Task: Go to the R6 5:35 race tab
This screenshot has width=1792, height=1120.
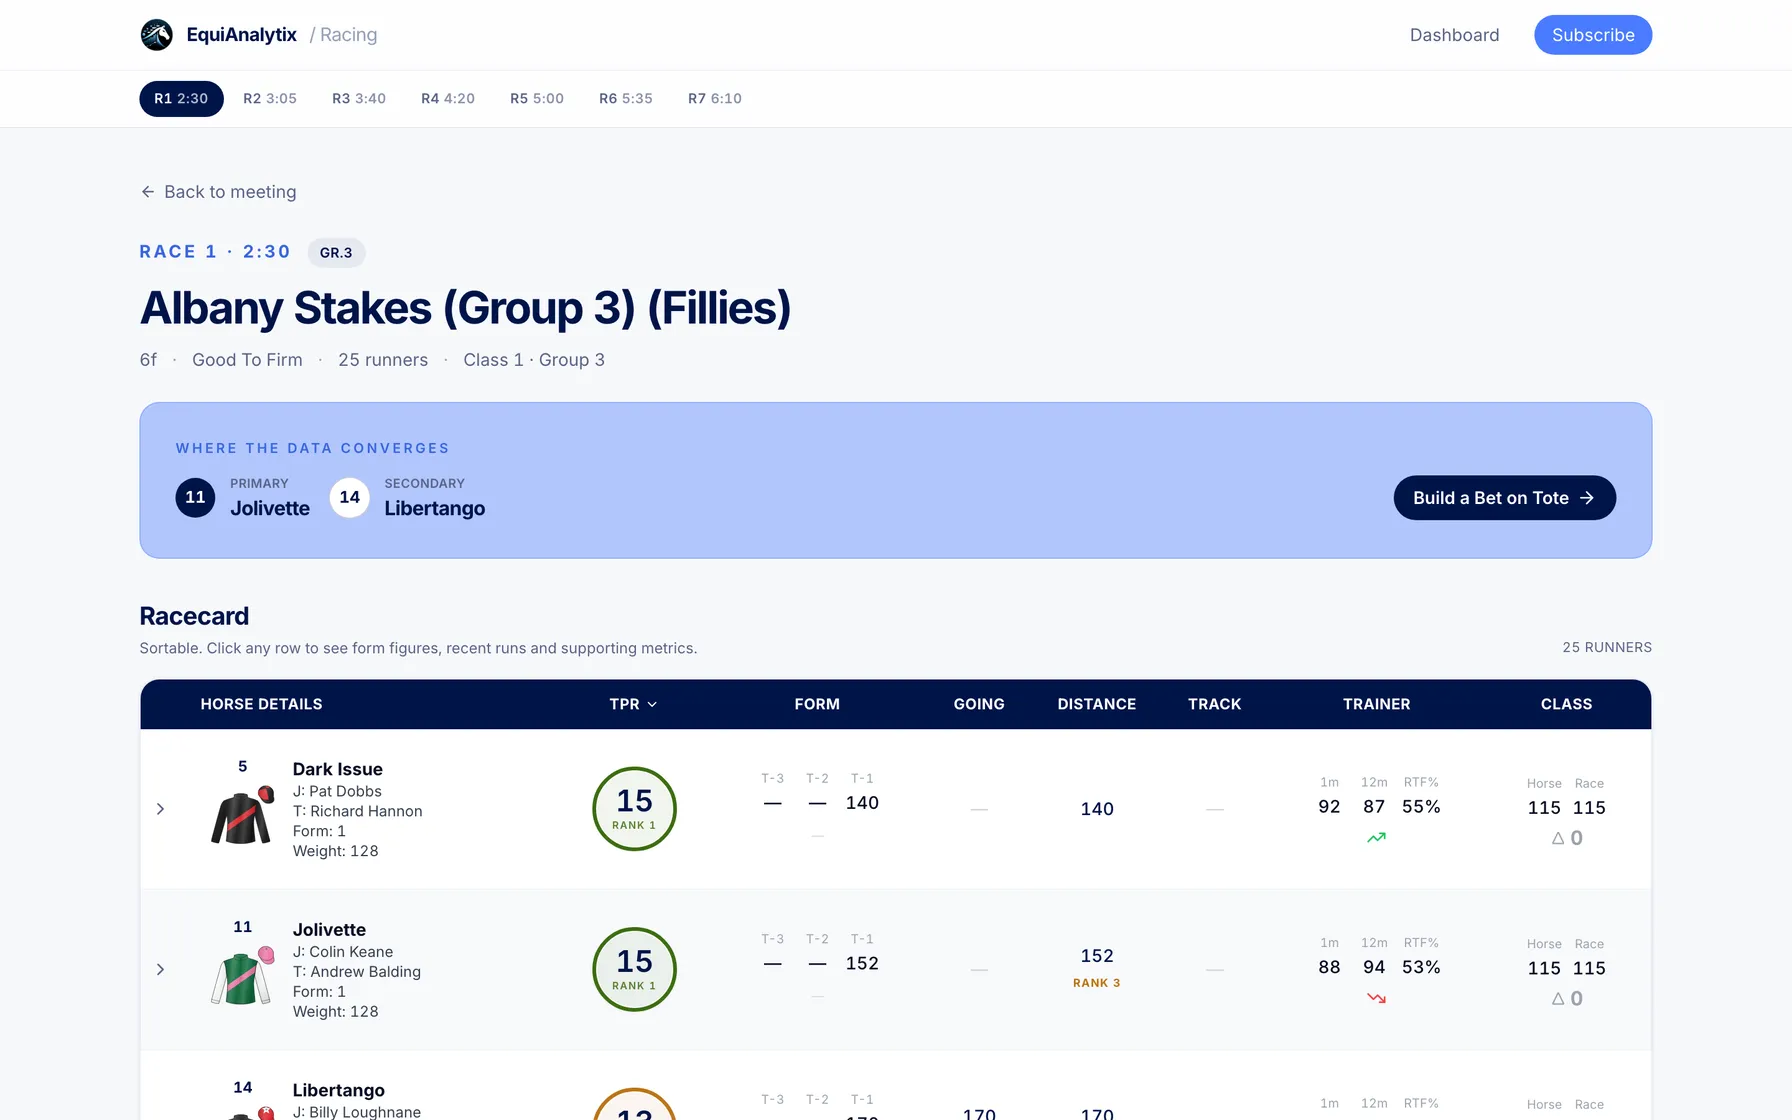Action: coord(626,98)
